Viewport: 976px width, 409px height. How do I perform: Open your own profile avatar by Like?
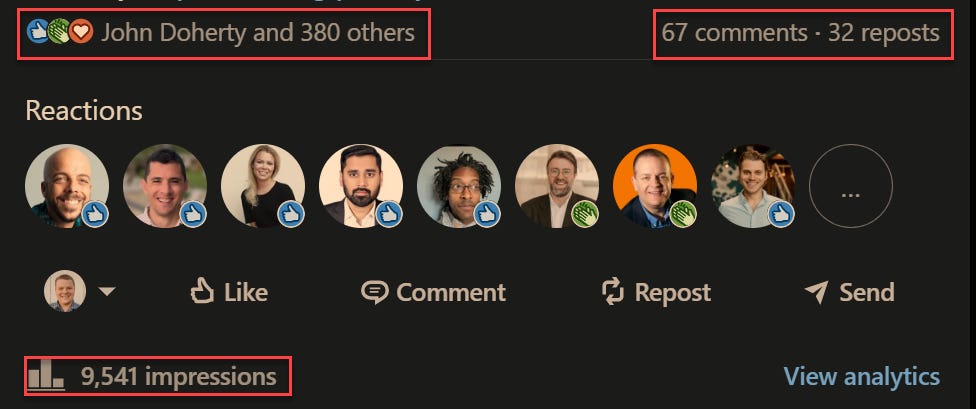pos(65,291)
